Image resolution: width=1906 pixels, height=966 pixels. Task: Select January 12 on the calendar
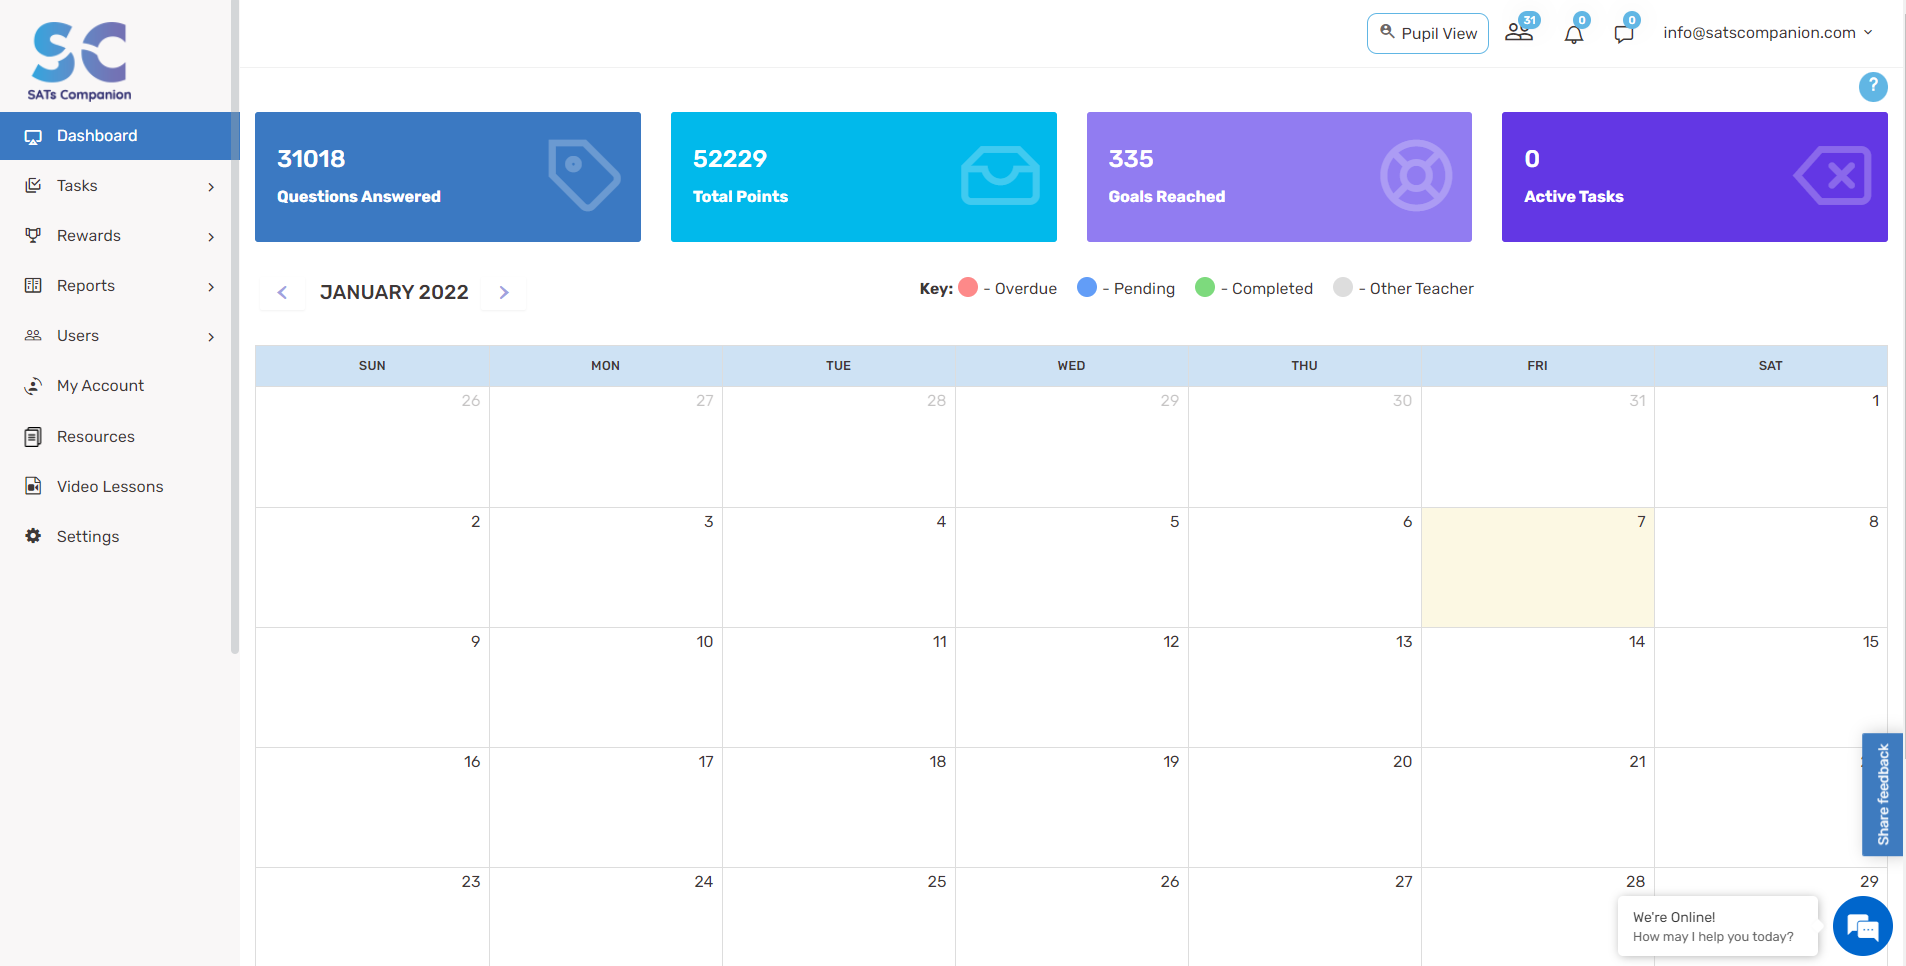1072,687
